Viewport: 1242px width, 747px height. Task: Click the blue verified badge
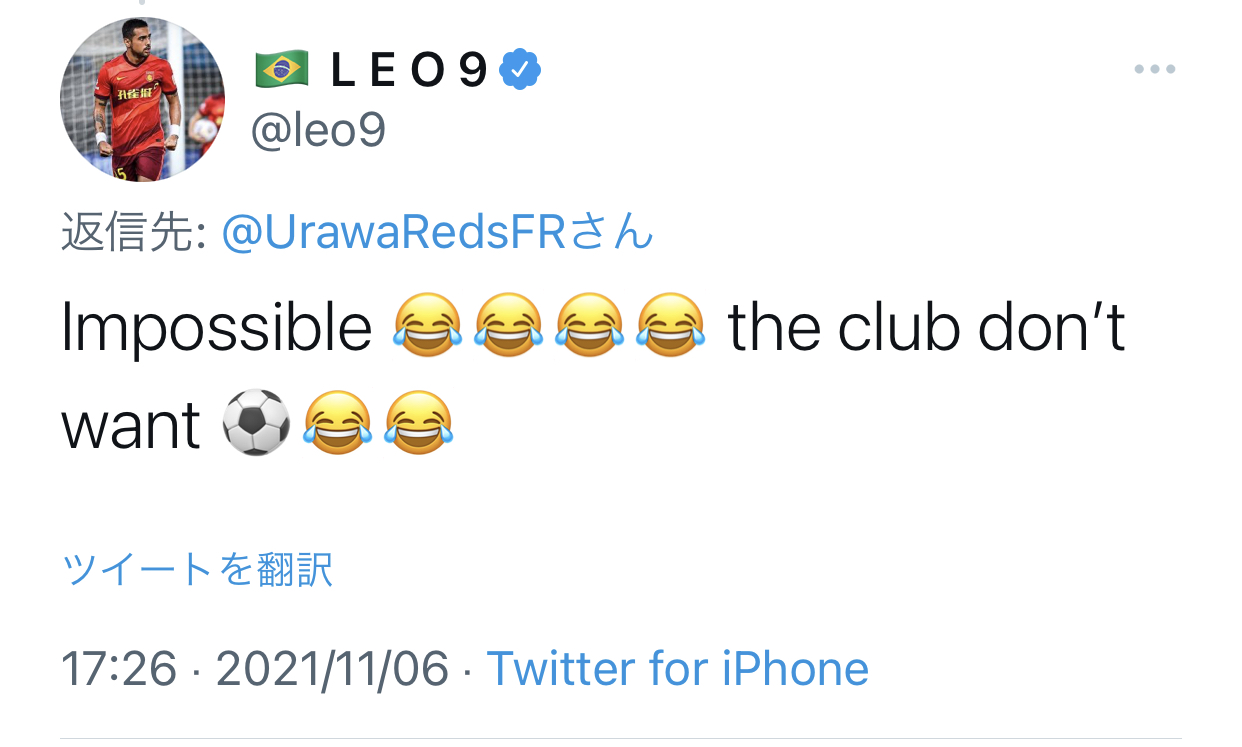[520, 69]
